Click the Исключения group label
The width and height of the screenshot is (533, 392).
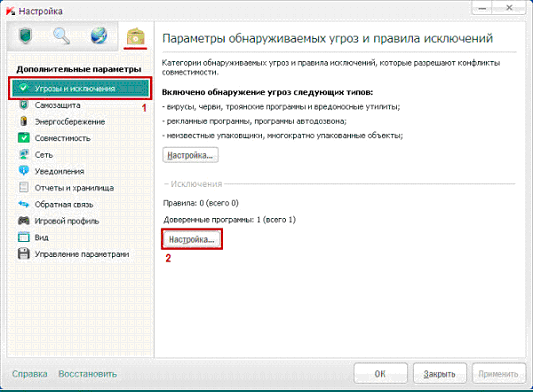pyautogui.click(x=196, y=184)
